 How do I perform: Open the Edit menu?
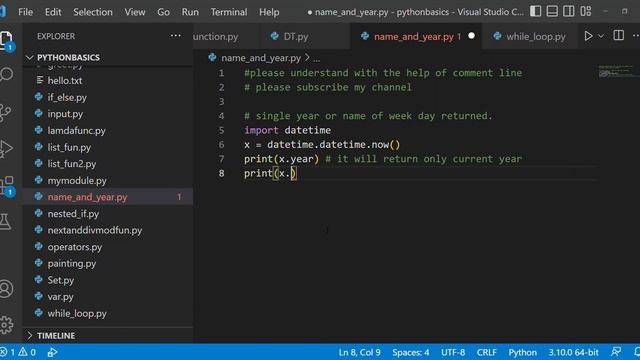[x=53, y=12]
